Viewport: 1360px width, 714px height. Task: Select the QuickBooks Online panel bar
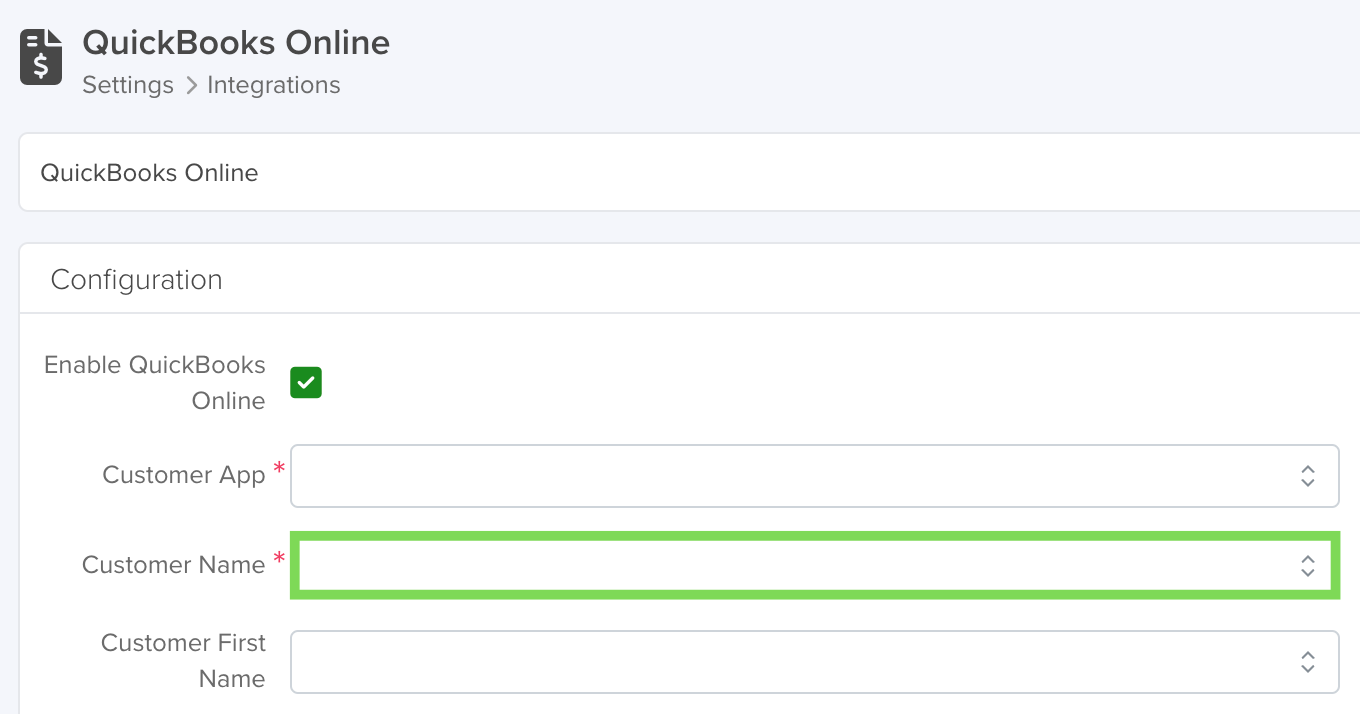coord(689,172)
